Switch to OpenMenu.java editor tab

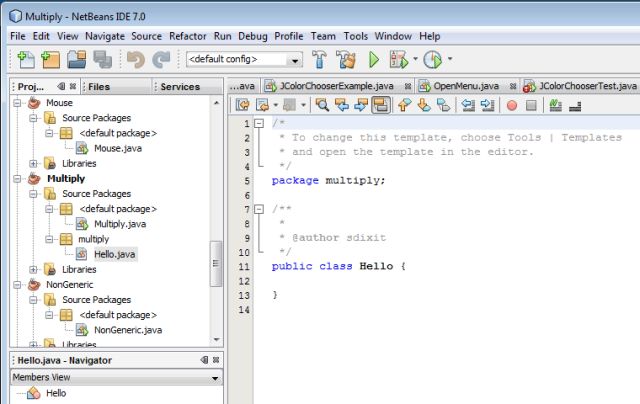click(466, 86)
